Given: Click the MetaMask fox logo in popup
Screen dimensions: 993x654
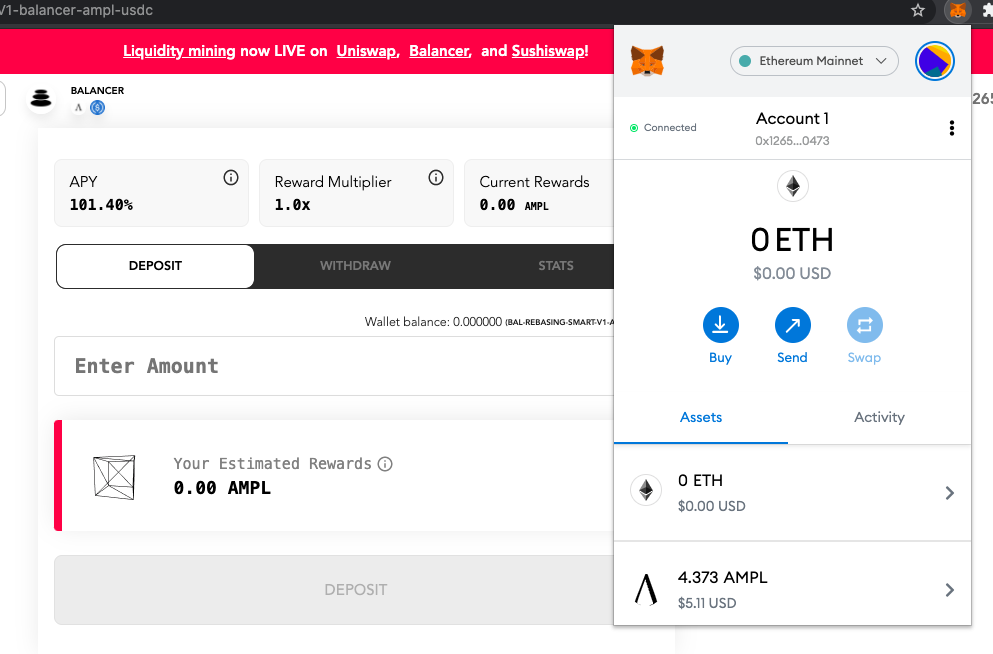Looking at the screenshot, I should click(x=647, y=61).
